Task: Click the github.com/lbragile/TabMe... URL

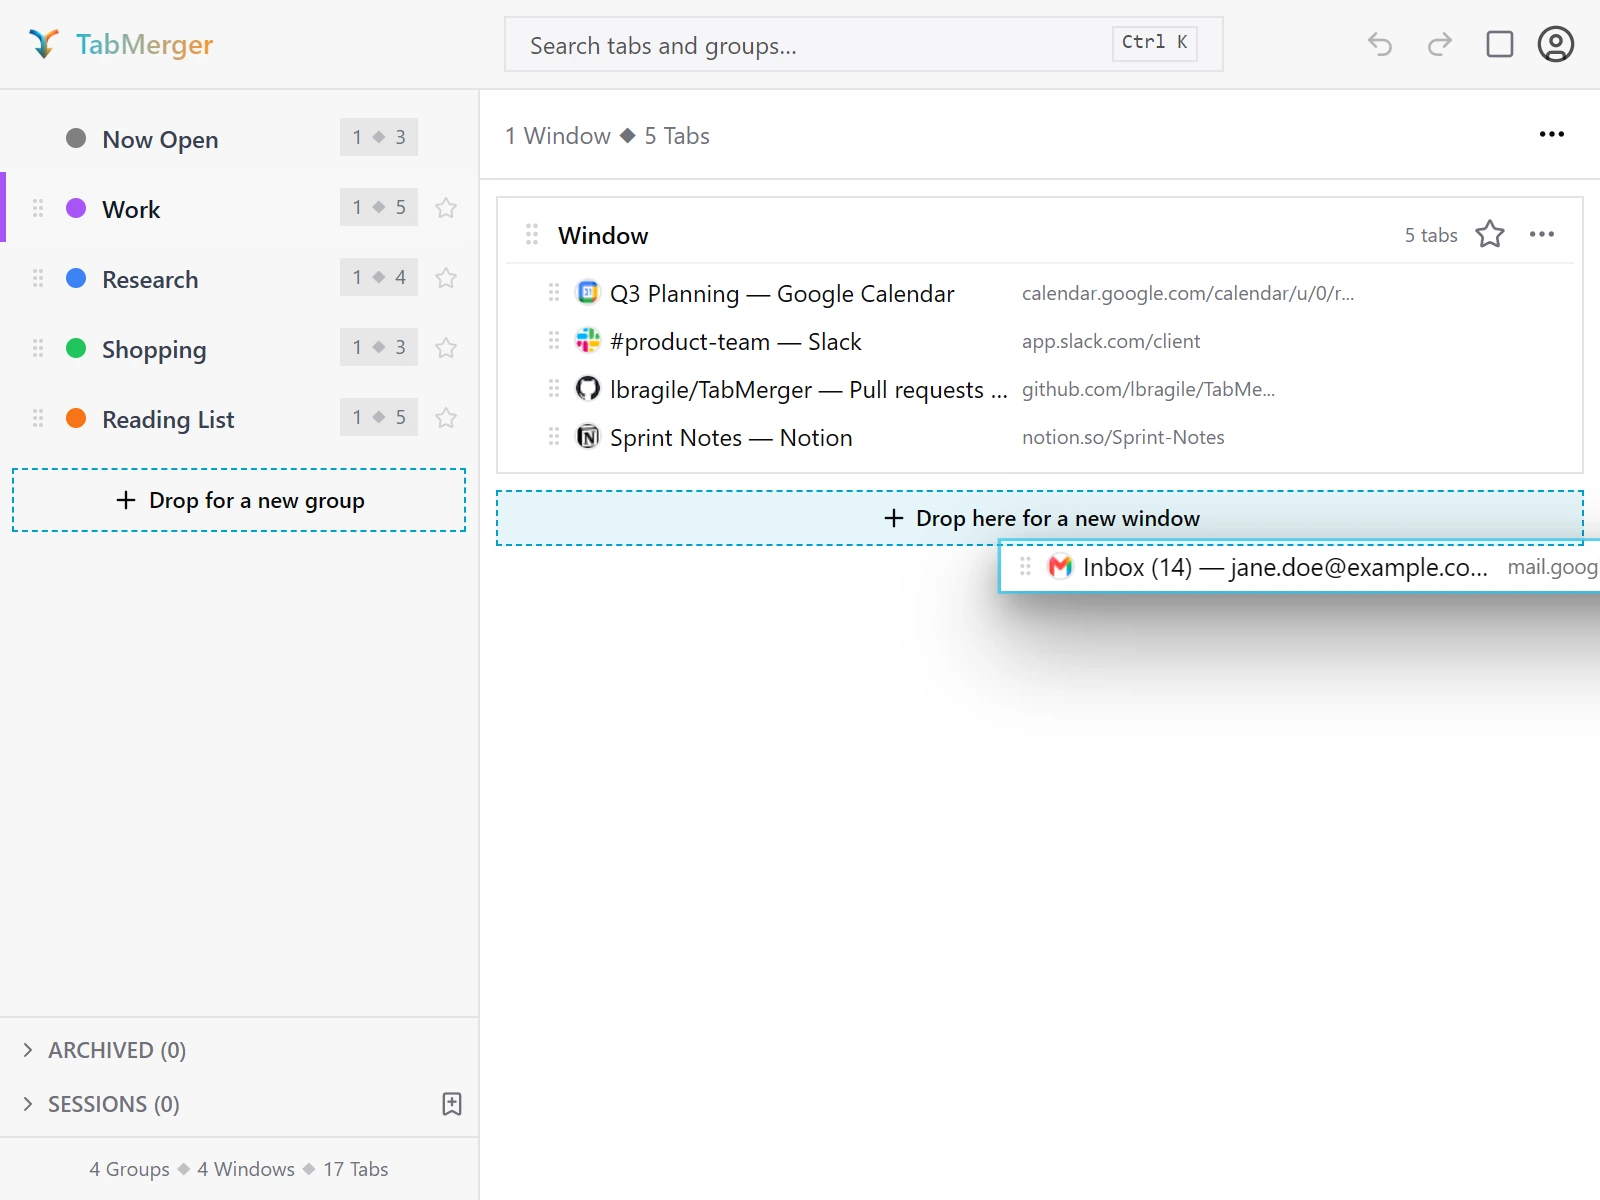Action: (1148, 389)
